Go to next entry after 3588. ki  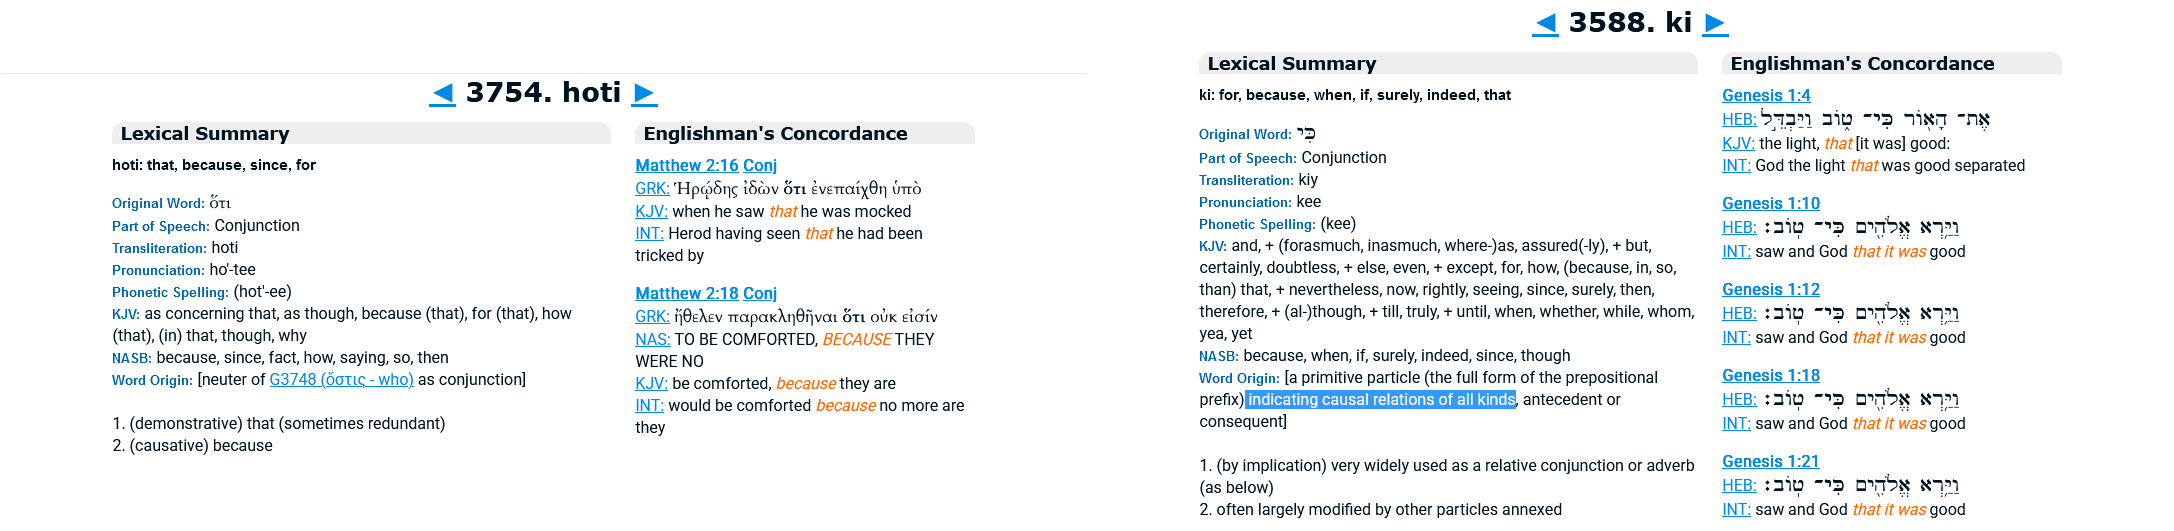[1715, 24]
